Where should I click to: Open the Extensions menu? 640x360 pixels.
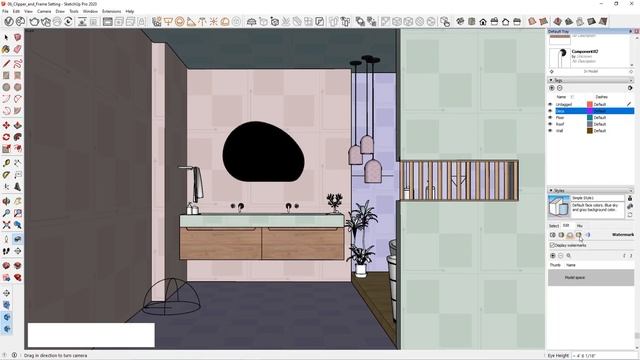tap(111, 11)
